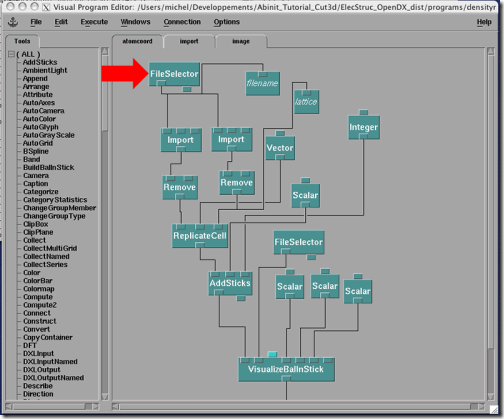Select the lattice input node
This screenshot has width=504, height=419.
tap(306, 102)
